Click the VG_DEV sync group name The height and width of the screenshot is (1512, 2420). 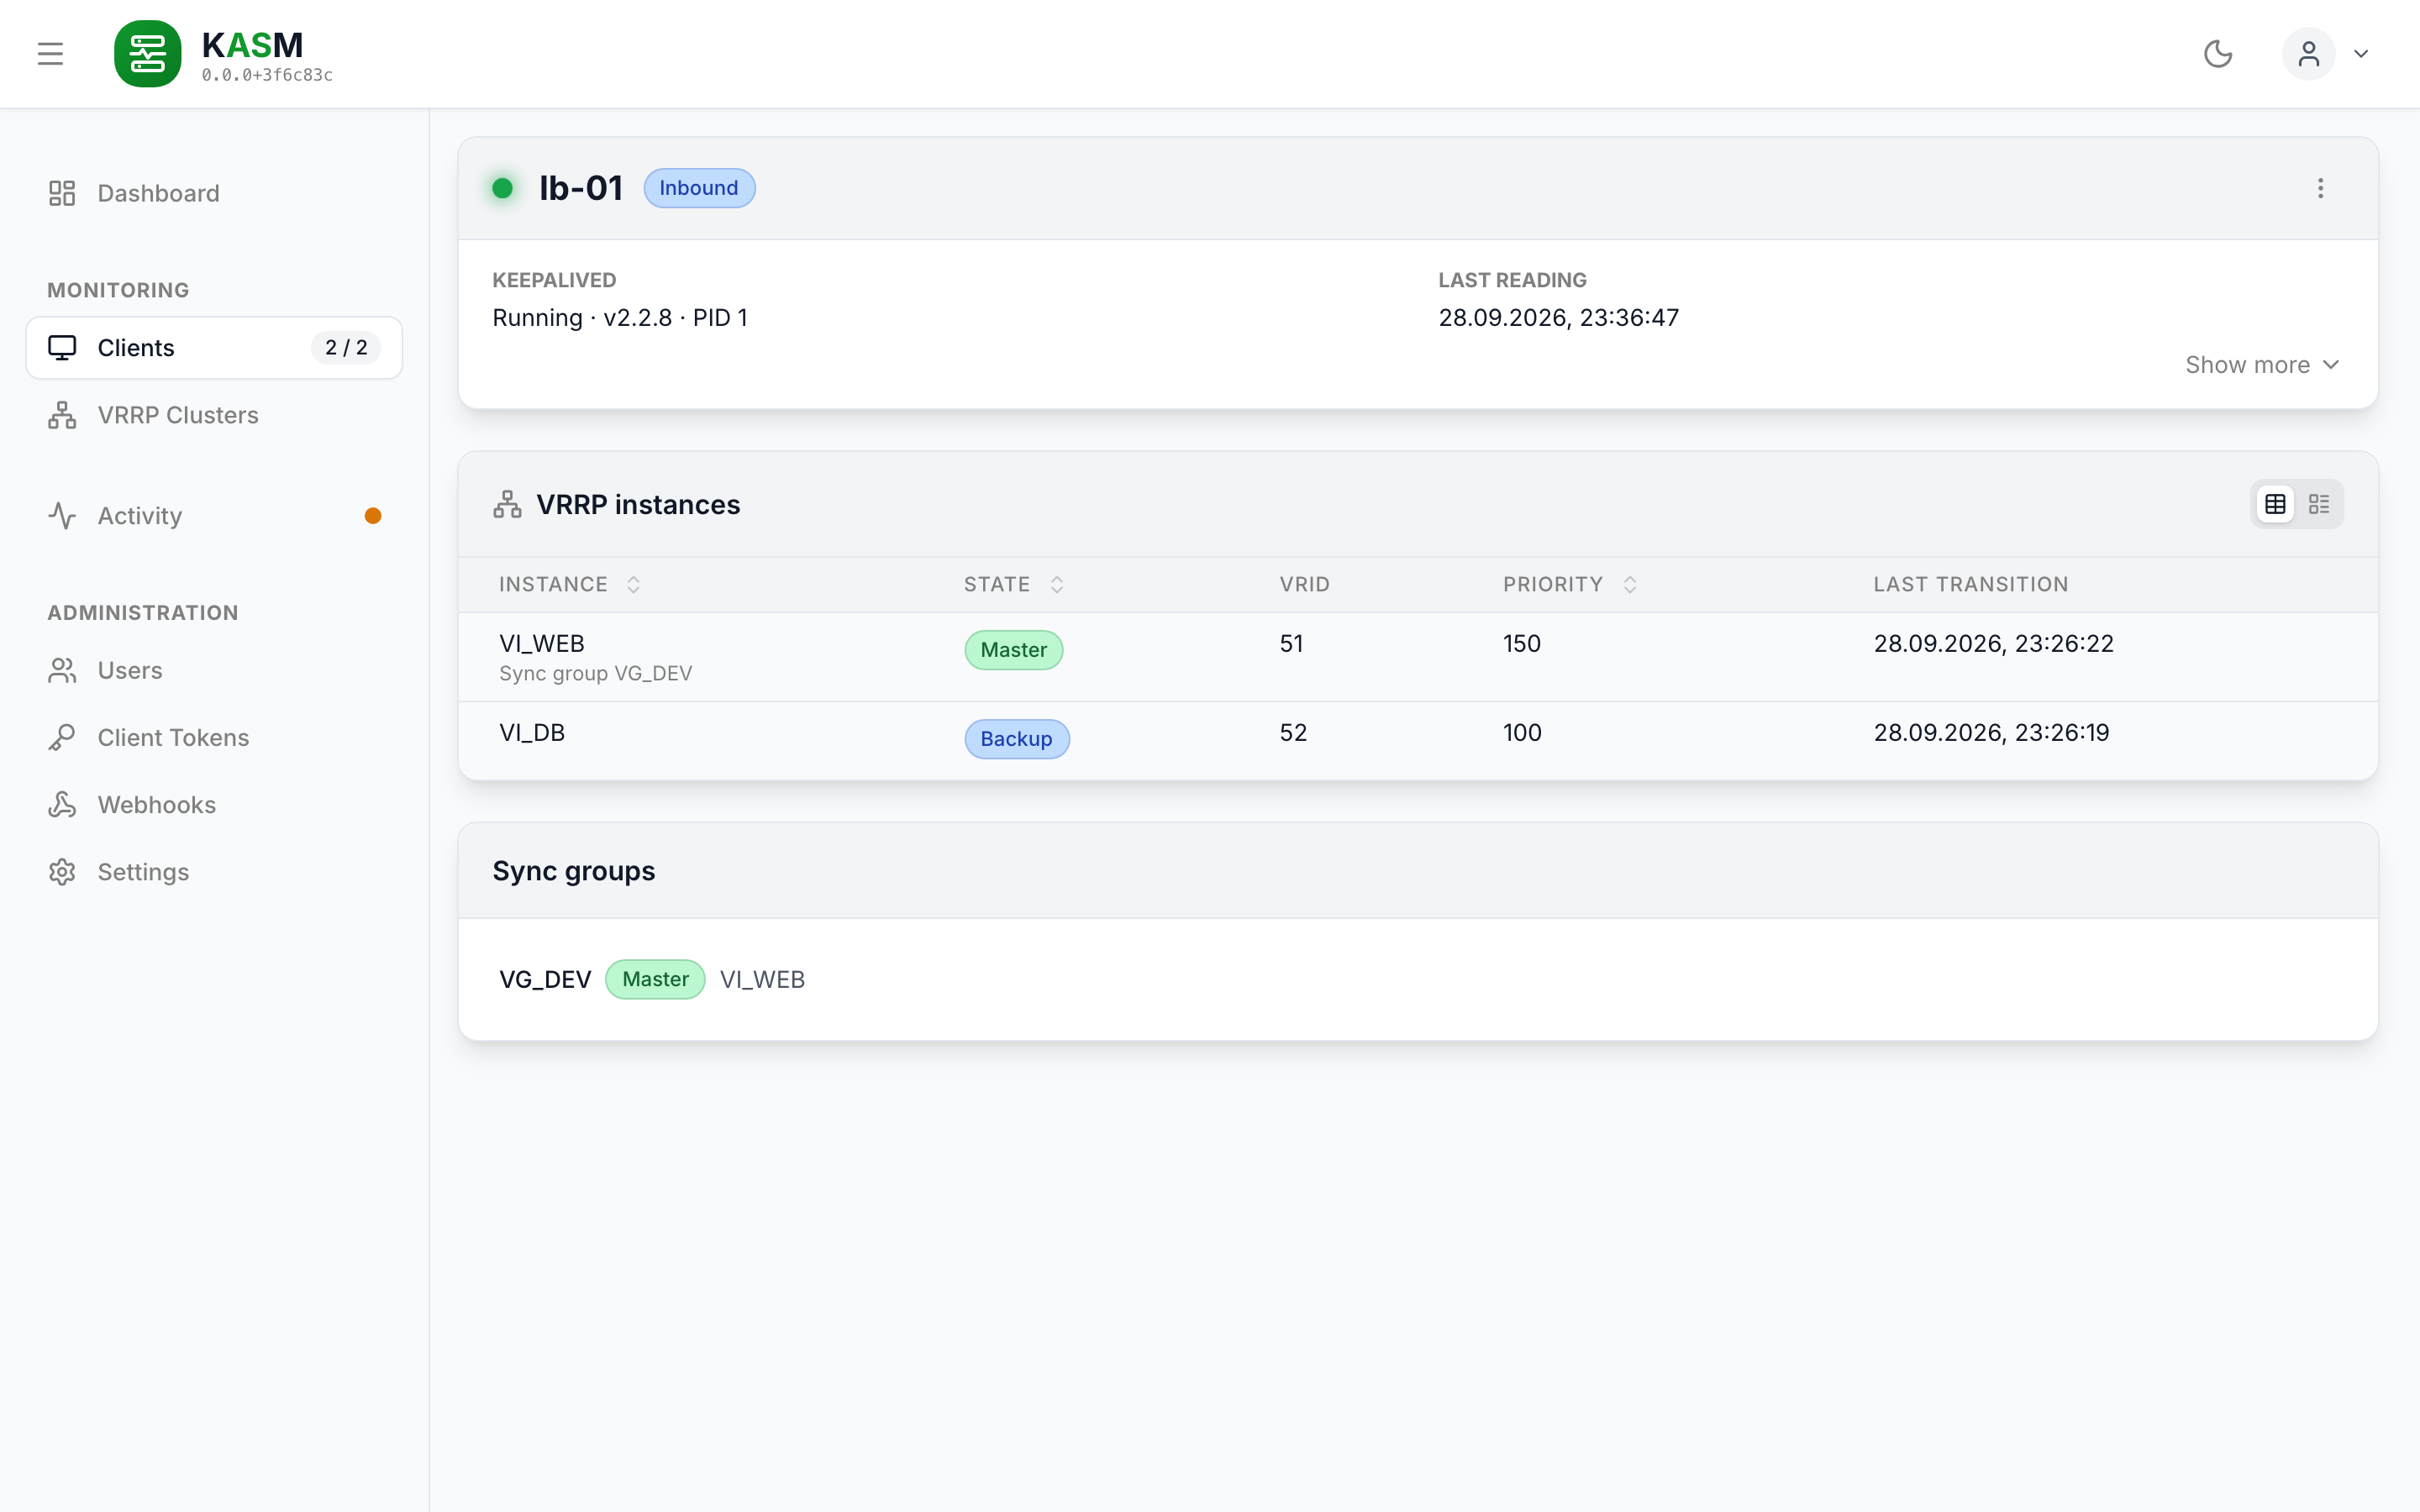(545, 980)
